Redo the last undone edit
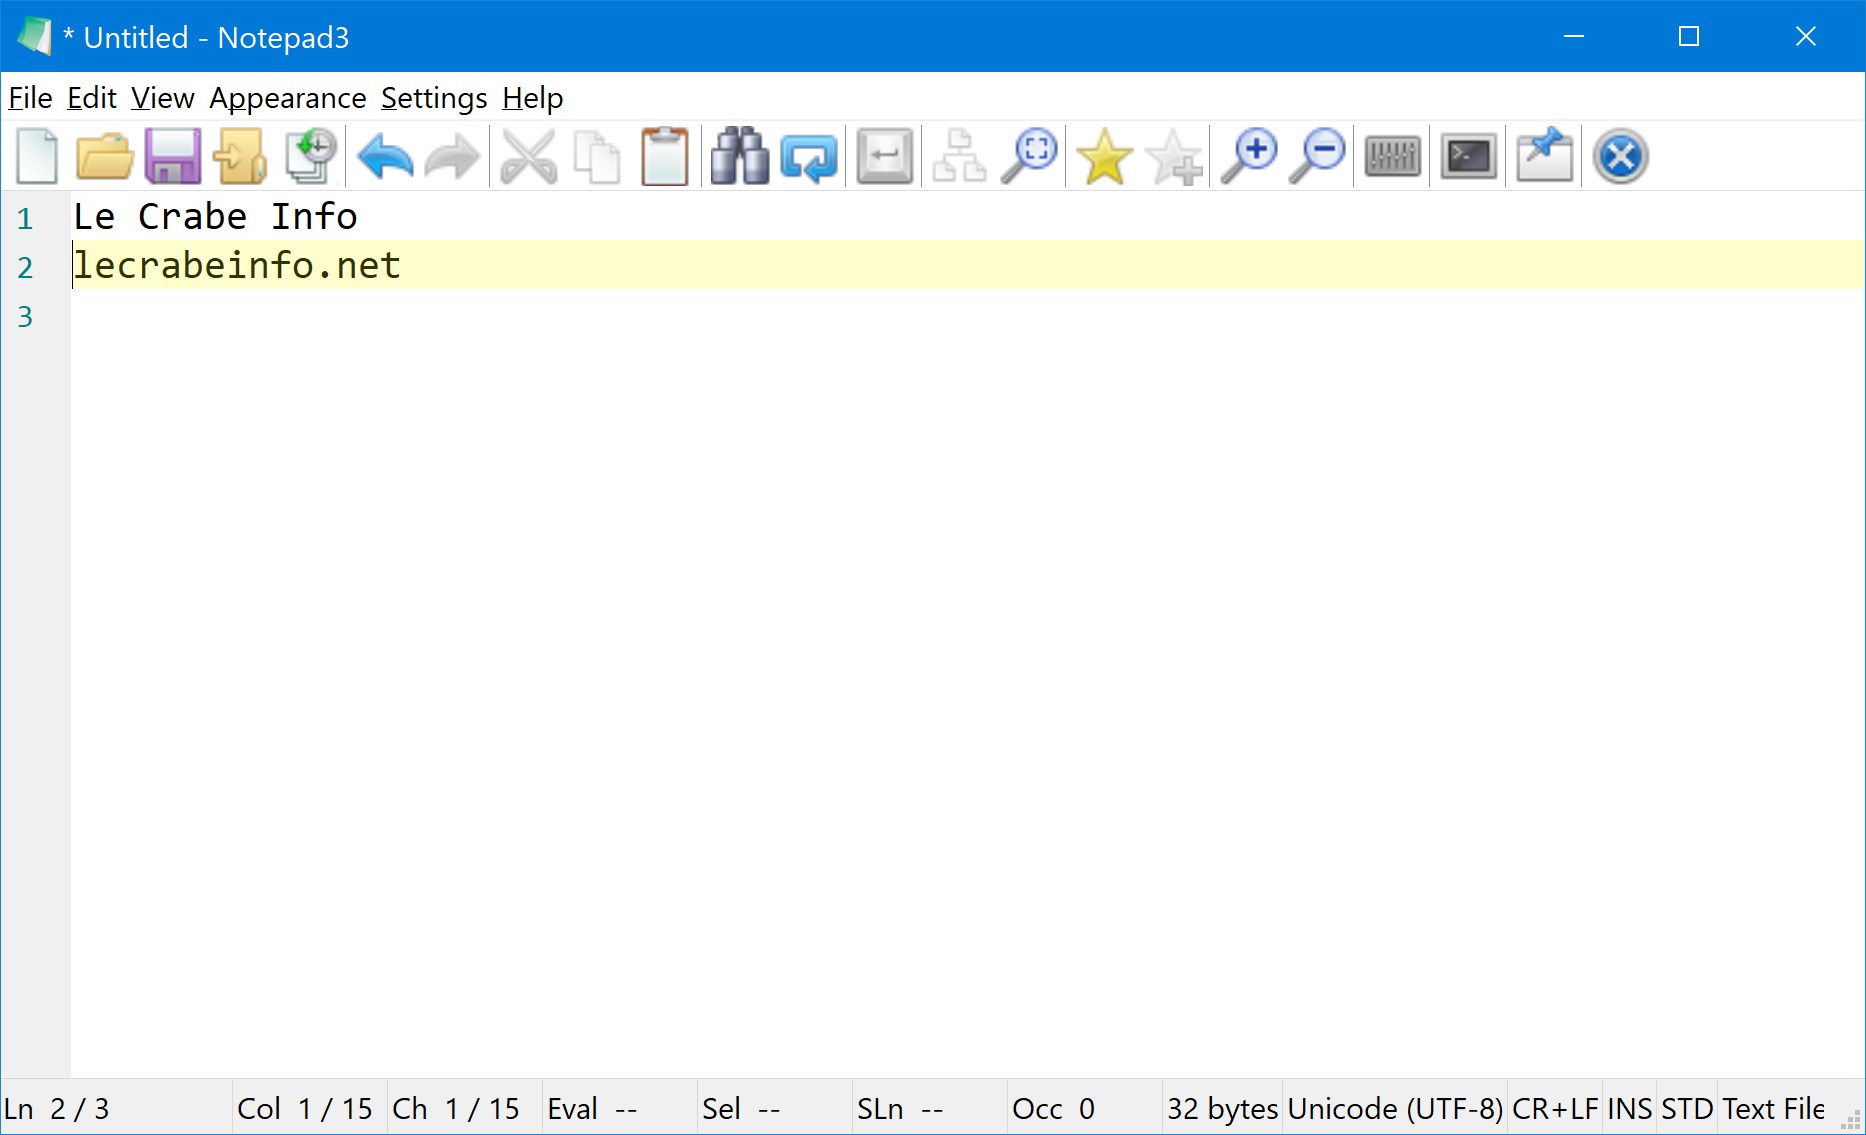Image resolution: width=1866 pixels, height=1135 pixels. [x=452, y=156]
